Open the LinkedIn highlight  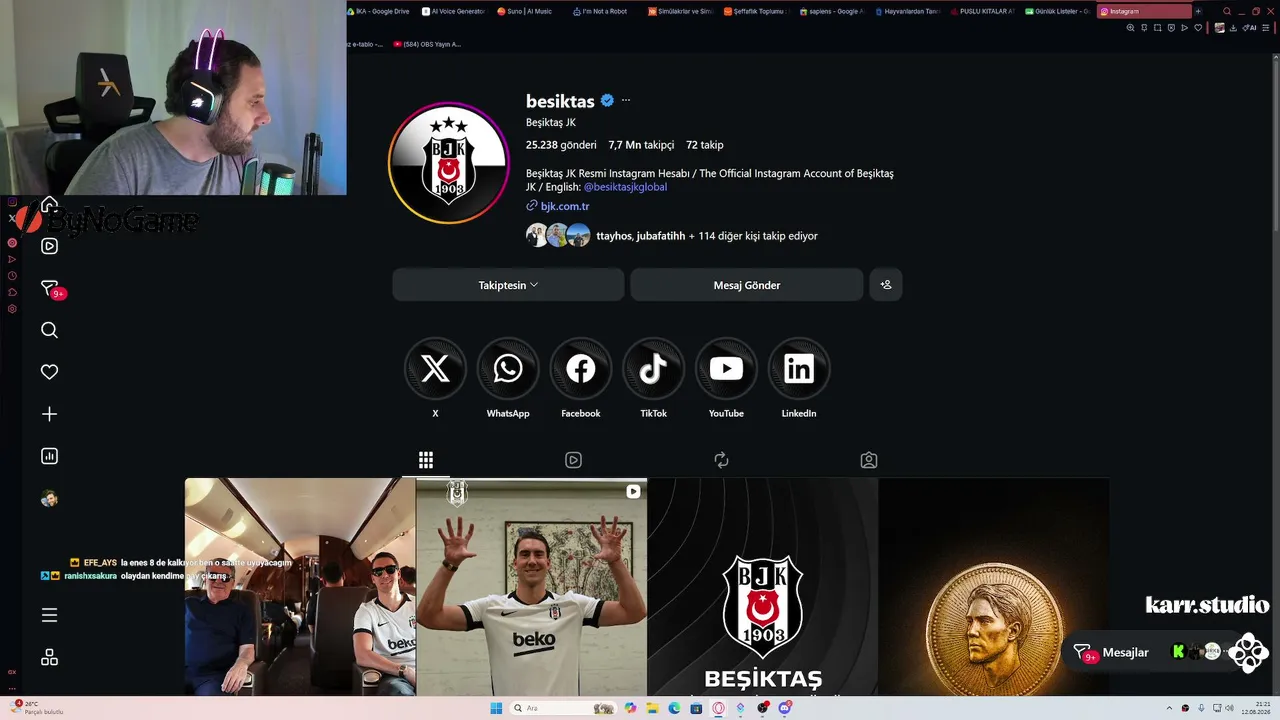[799, 369]
